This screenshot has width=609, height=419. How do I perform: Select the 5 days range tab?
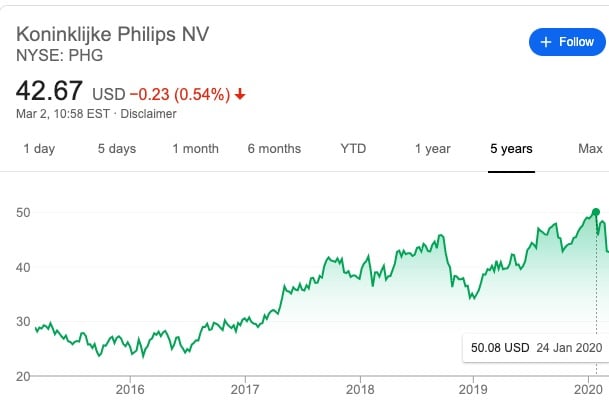click(116, 149)
